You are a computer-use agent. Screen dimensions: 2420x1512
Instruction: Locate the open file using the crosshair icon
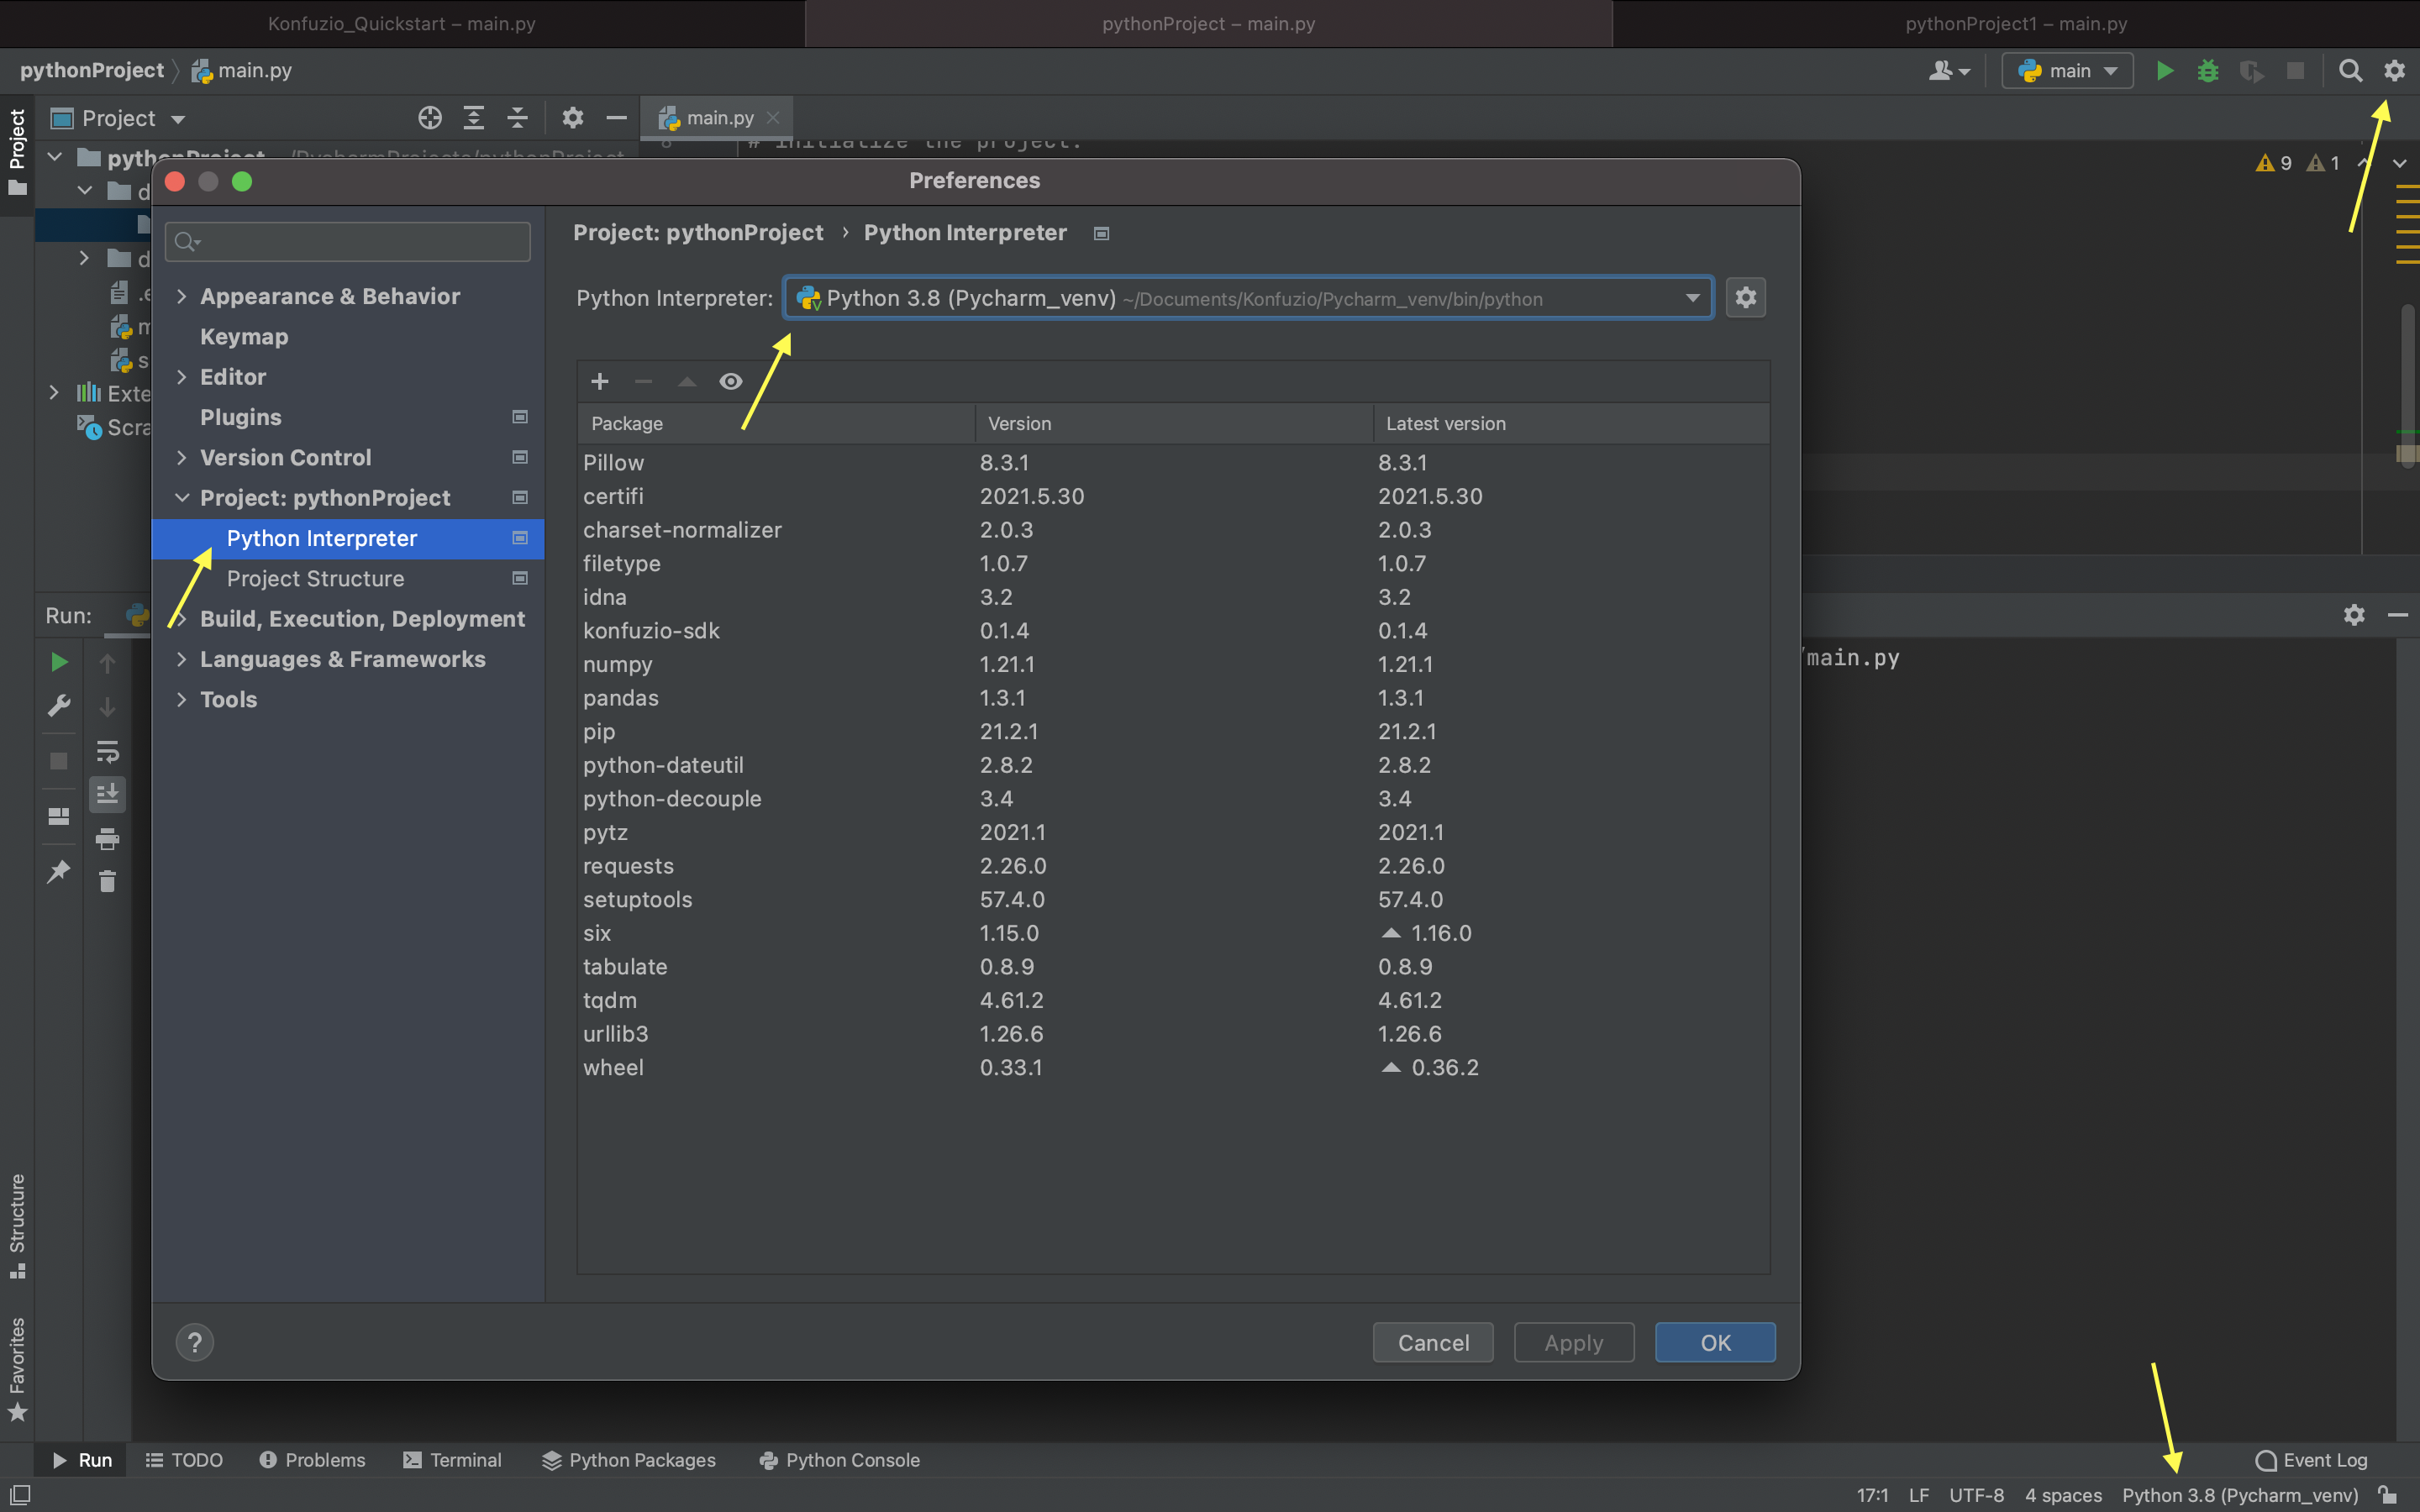coord(430,117)
